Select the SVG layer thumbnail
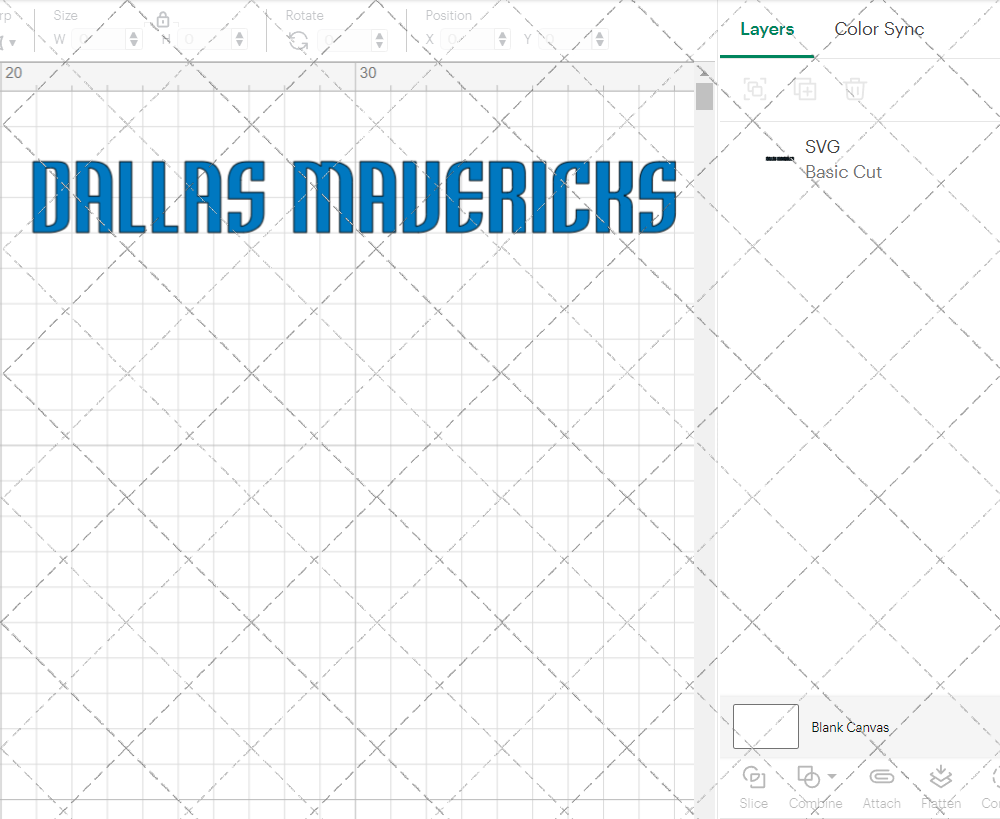1000x819 pixels. coord(779,158)
